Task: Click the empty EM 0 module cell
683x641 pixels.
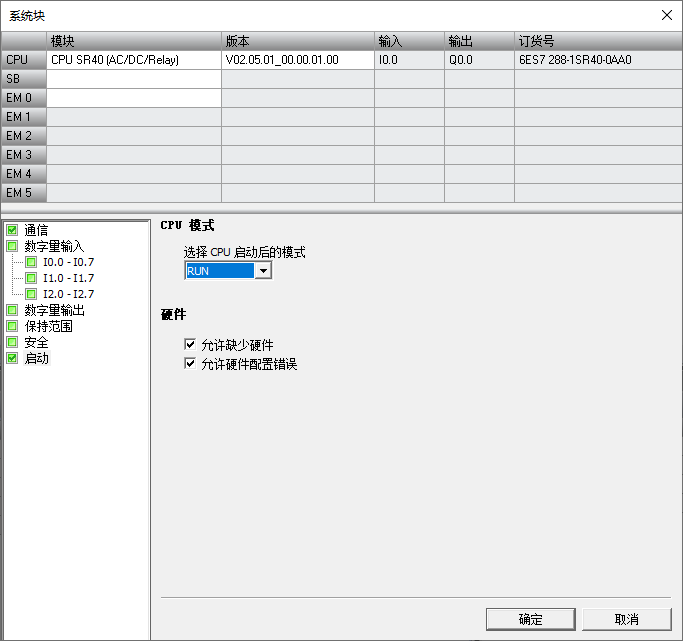Action: tap(134, 98)
